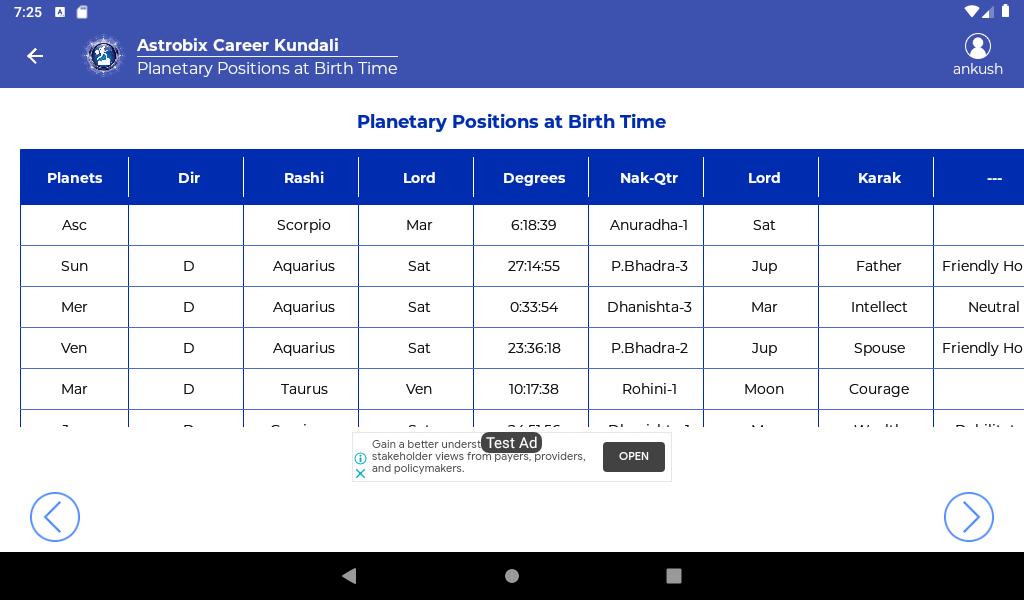The height and width of the screenshot is (600, 1024).
Task: Click degrees value 27:14:55
Action: (x=534, y=266)
